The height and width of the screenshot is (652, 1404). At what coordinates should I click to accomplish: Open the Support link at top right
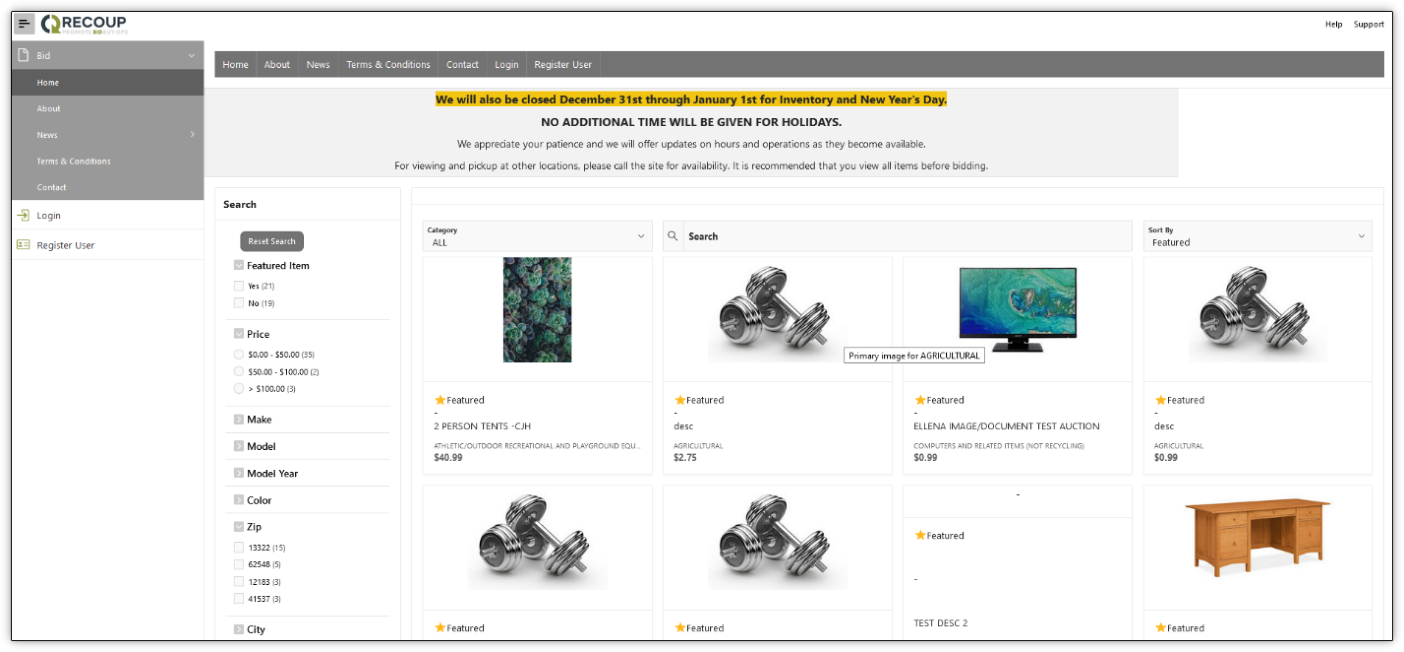click(x=1369, y=24)
